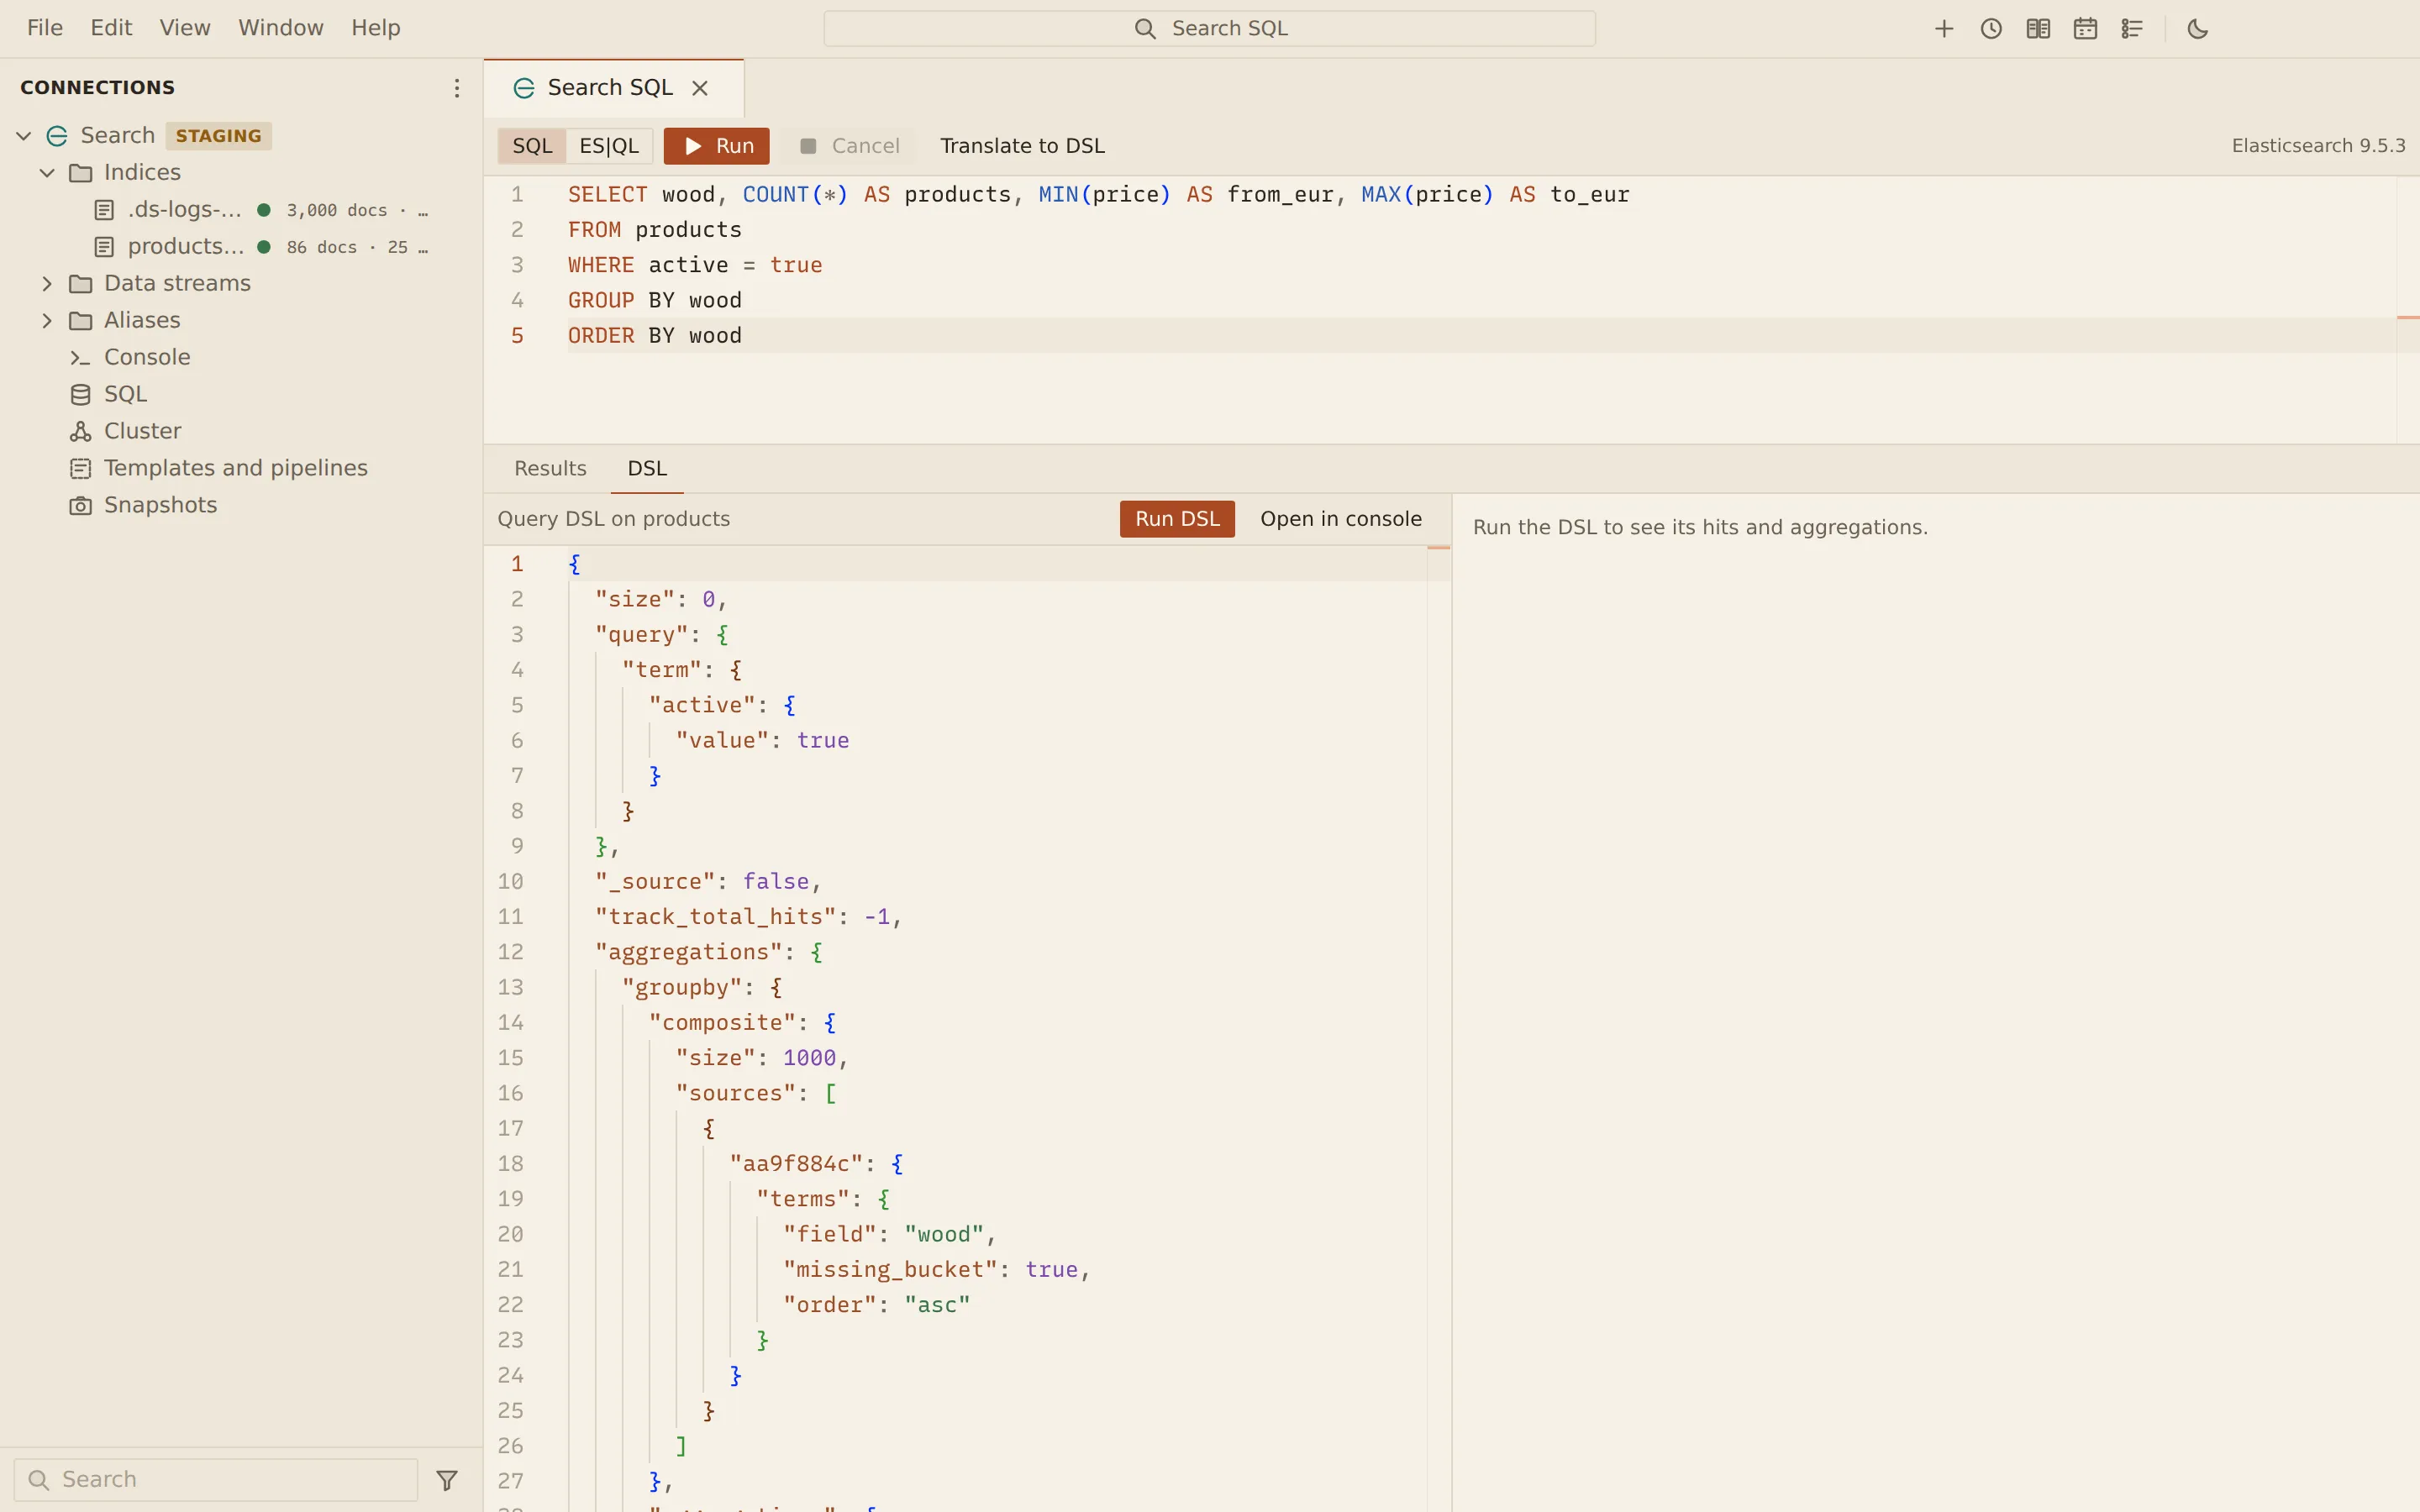This screenshot has height=1512, width=2420.
Task: Click the plus icon in top toolbar
Action: pos(1943,29)
